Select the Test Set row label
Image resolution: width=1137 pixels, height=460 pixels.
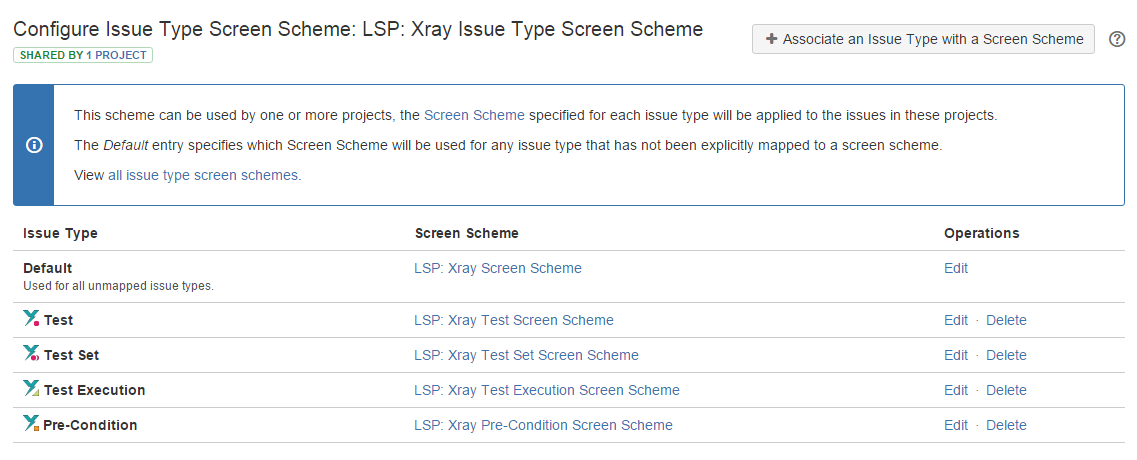[x=71, y=355]
